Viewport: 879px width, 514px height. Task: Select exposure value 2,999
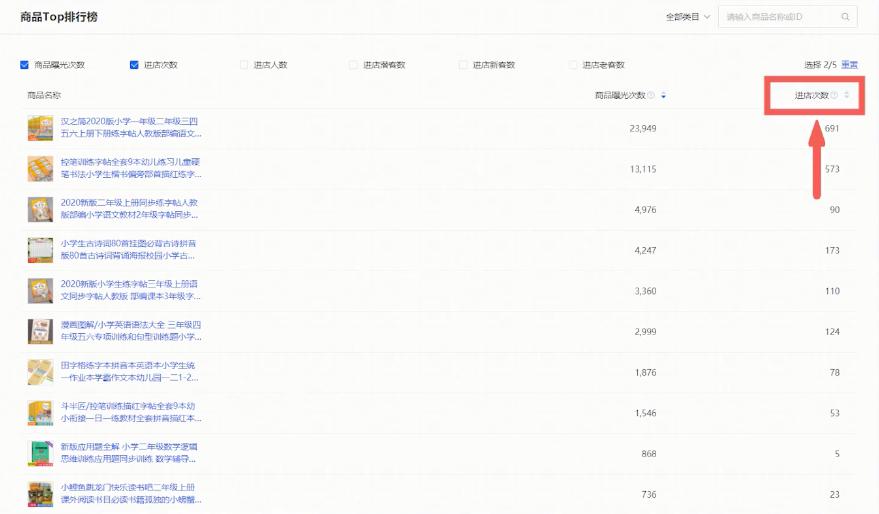(645, 331)
